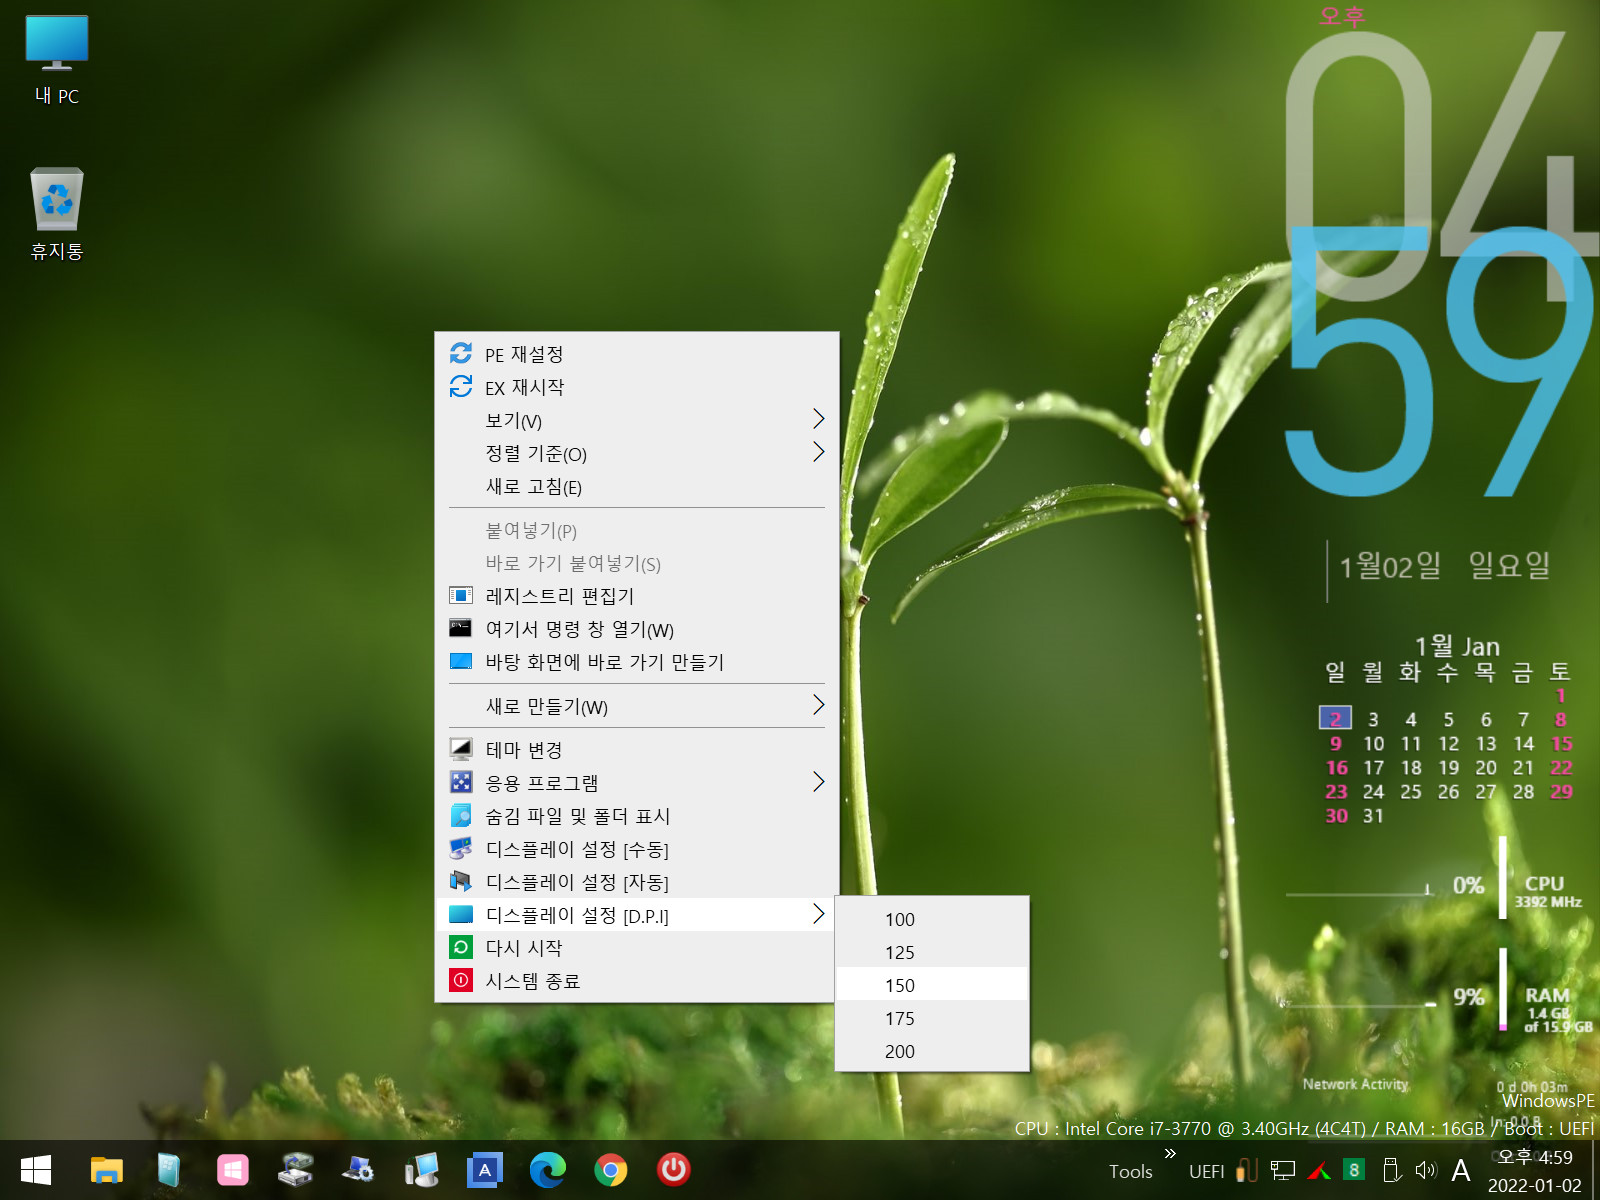Launch Google Chrome from the taskbar
1600x1200 pixels.
tap(611, 1170)
